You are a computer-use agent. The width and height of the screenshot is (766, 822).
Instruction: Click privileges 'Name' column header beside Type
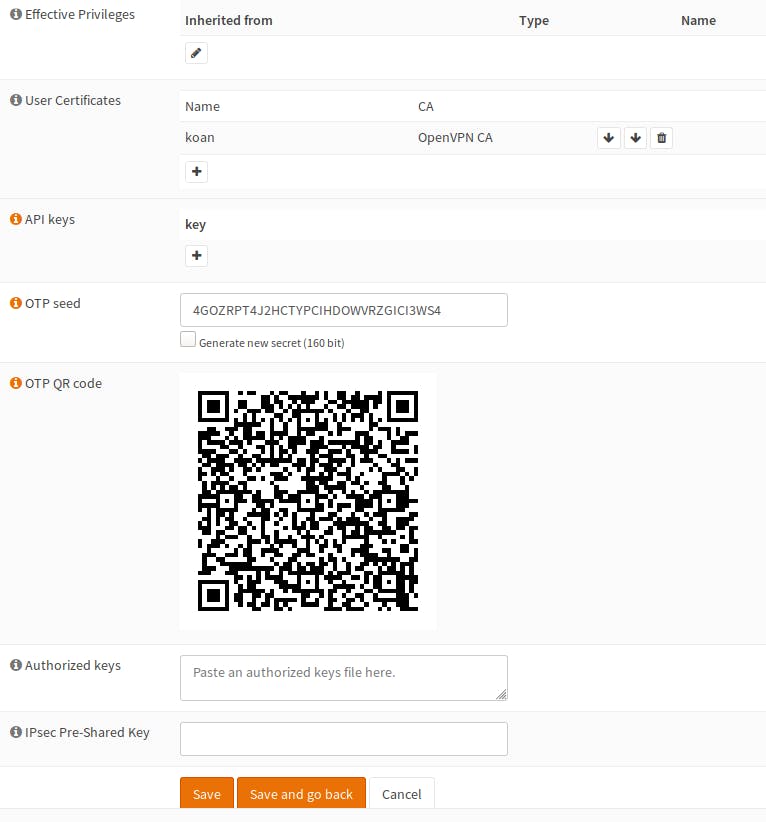(x=698, y=20)
